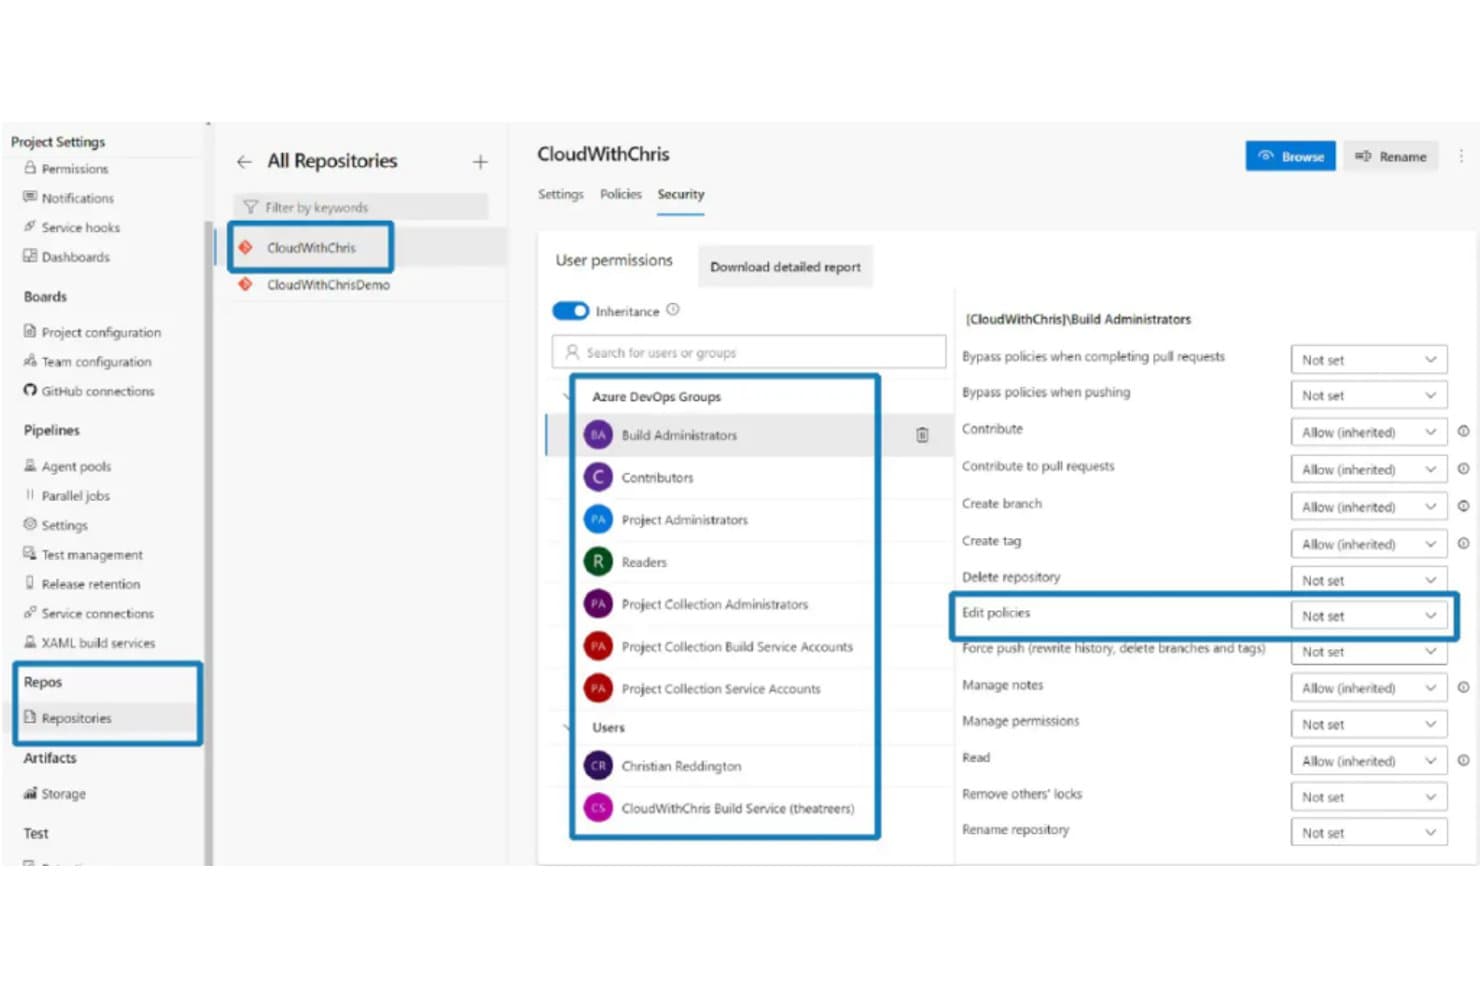
Task: Select the Security tab
Action: (x=680, y=194)
